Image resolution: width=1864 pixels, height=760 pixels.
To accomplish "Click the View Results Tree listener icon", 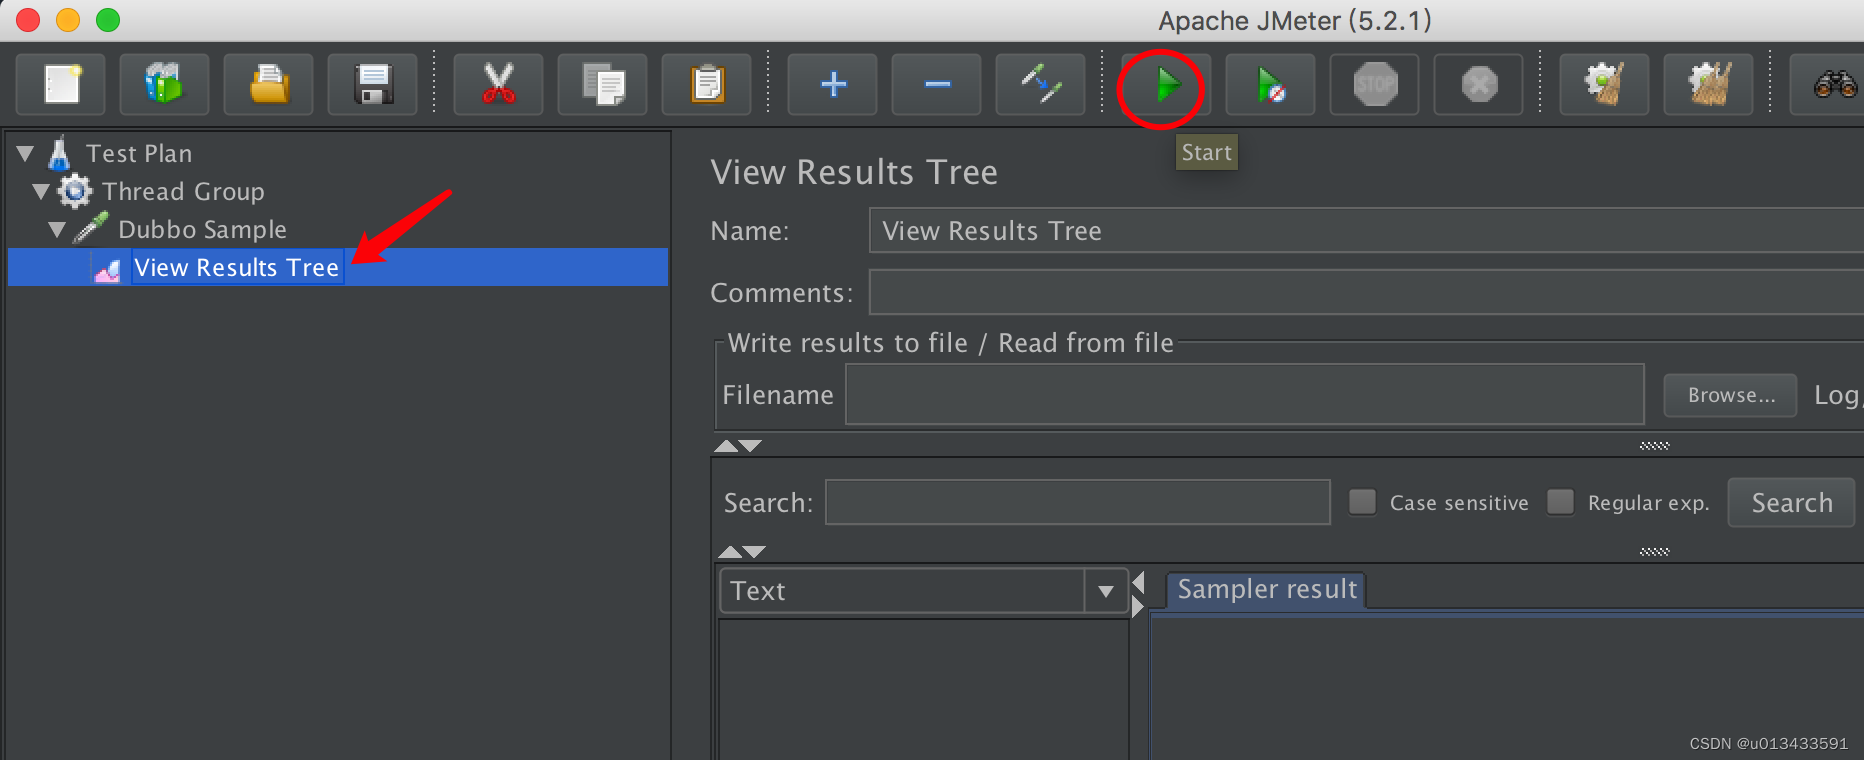I will (x=107, y=269).
